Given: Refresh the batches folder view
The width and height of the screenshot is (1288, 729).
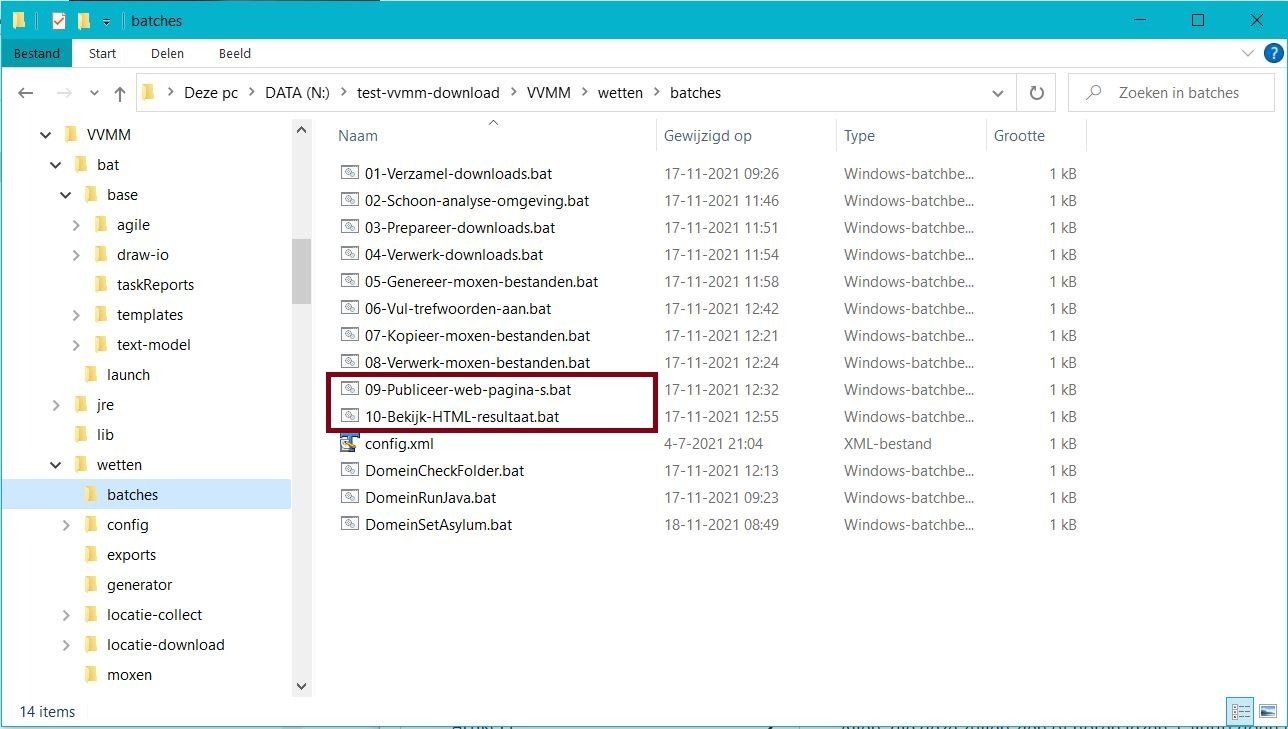Looking at the screenshot, I should click(x=1036, y=93).
